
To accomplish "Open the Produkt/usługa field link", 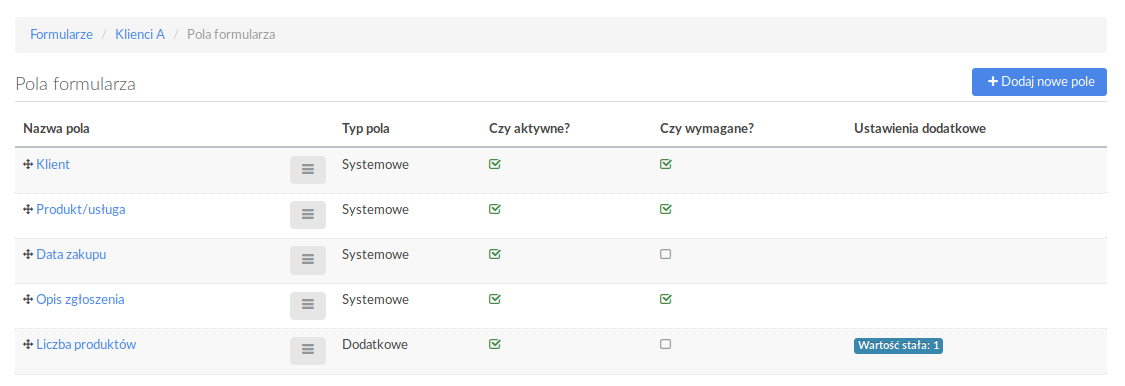I will click(80, 209).
